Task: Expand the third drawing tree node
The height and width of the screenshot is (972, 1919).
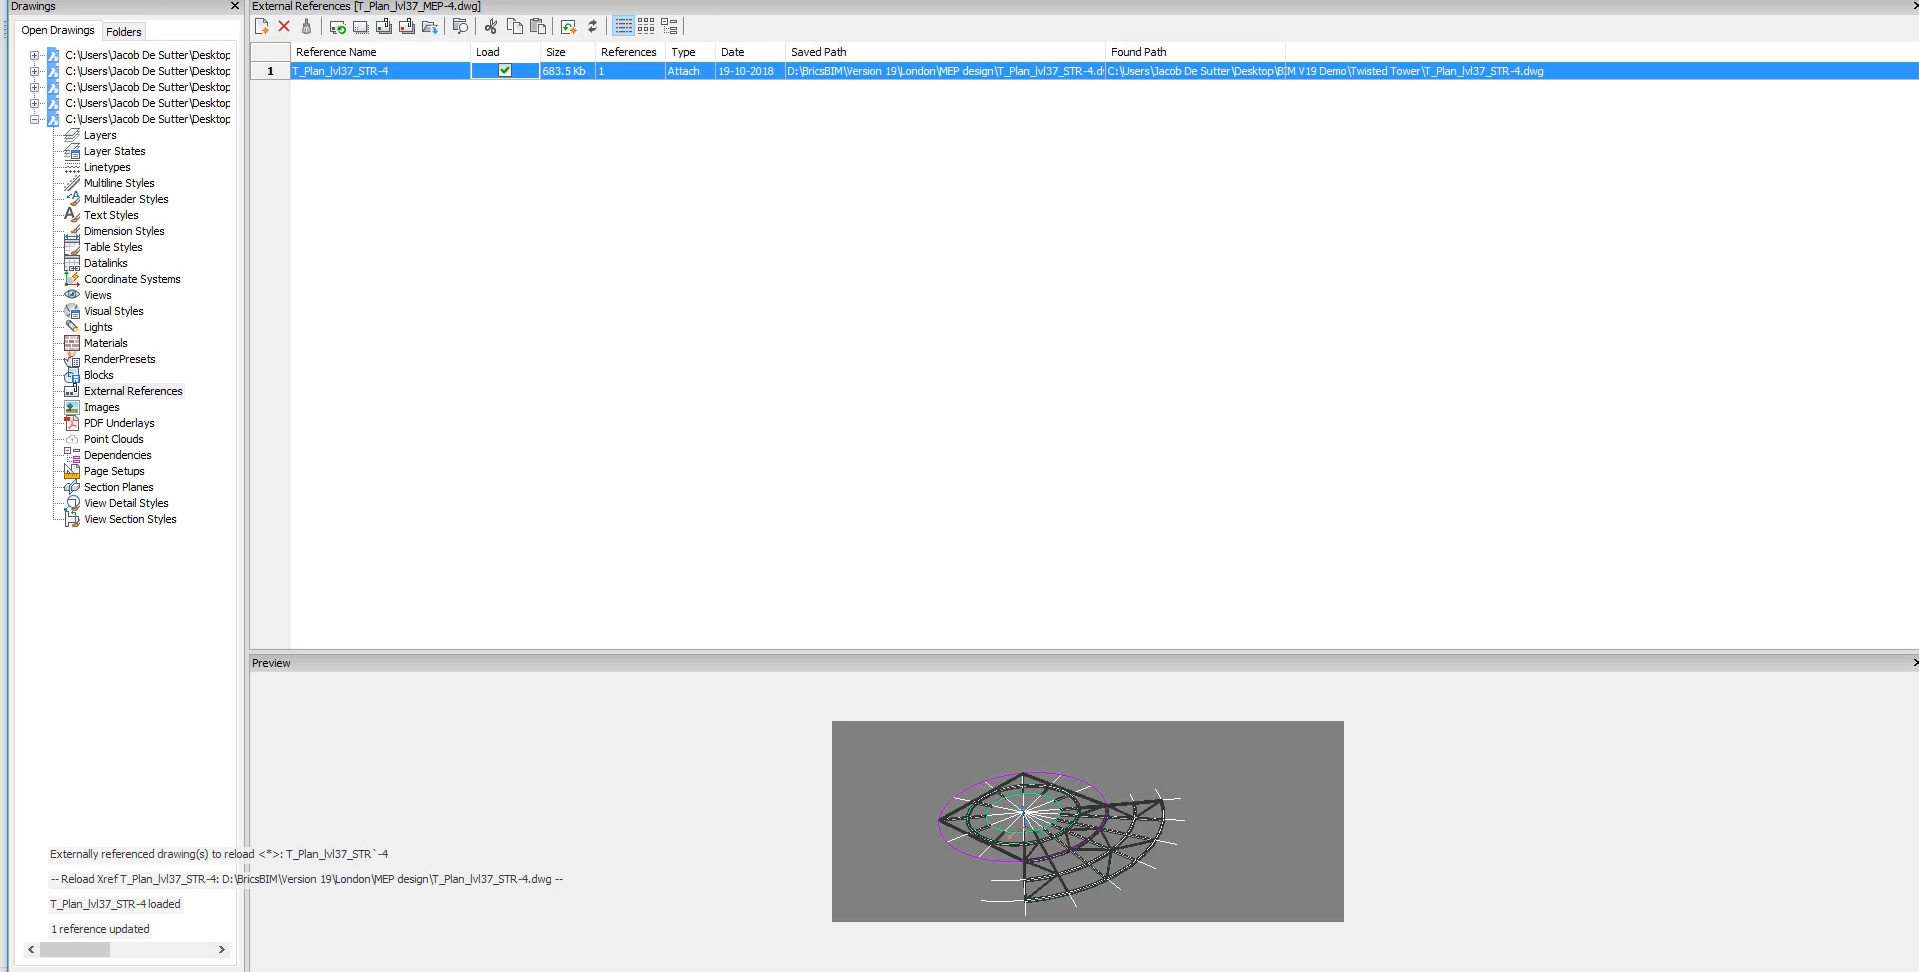Action: [x=35, y=87]
